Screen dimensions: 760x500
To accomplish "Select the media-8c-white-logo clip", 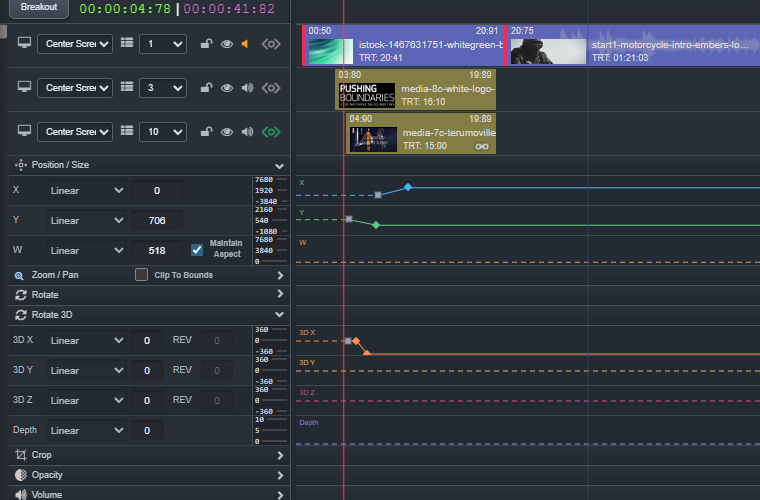I will point(415,90).
